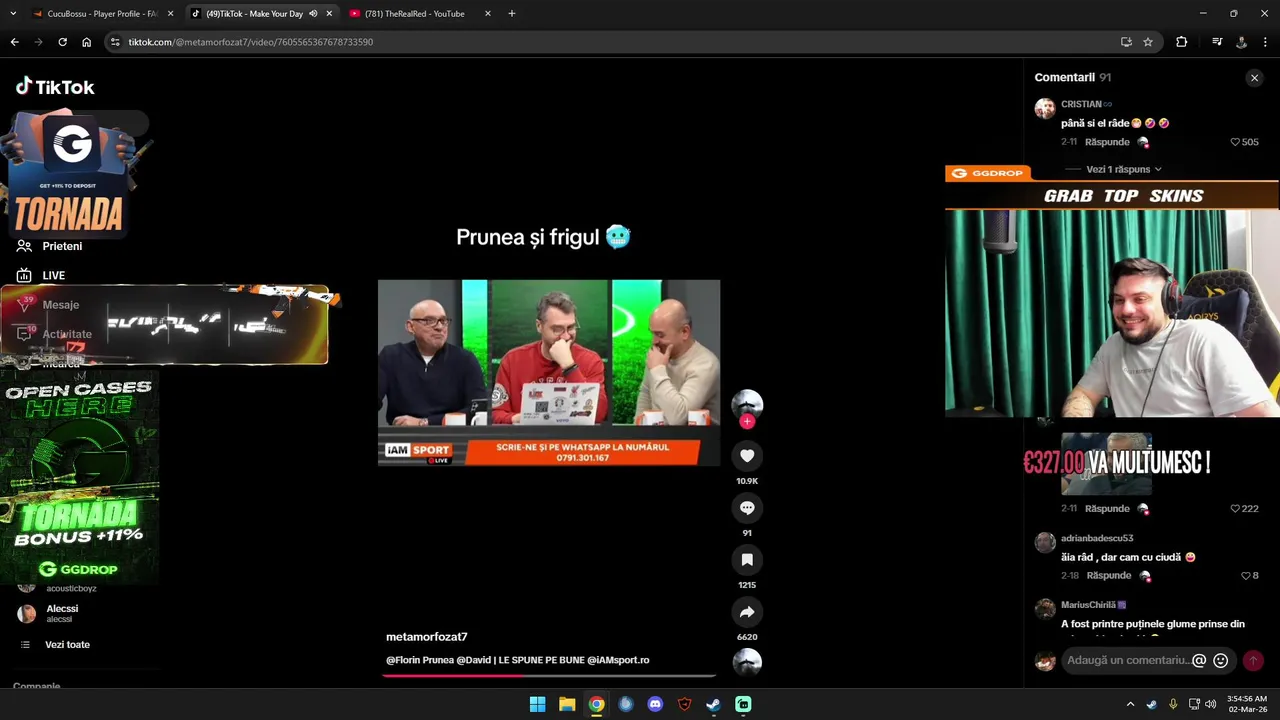Insert mention with @ icon in comment box

point(1199,661)
